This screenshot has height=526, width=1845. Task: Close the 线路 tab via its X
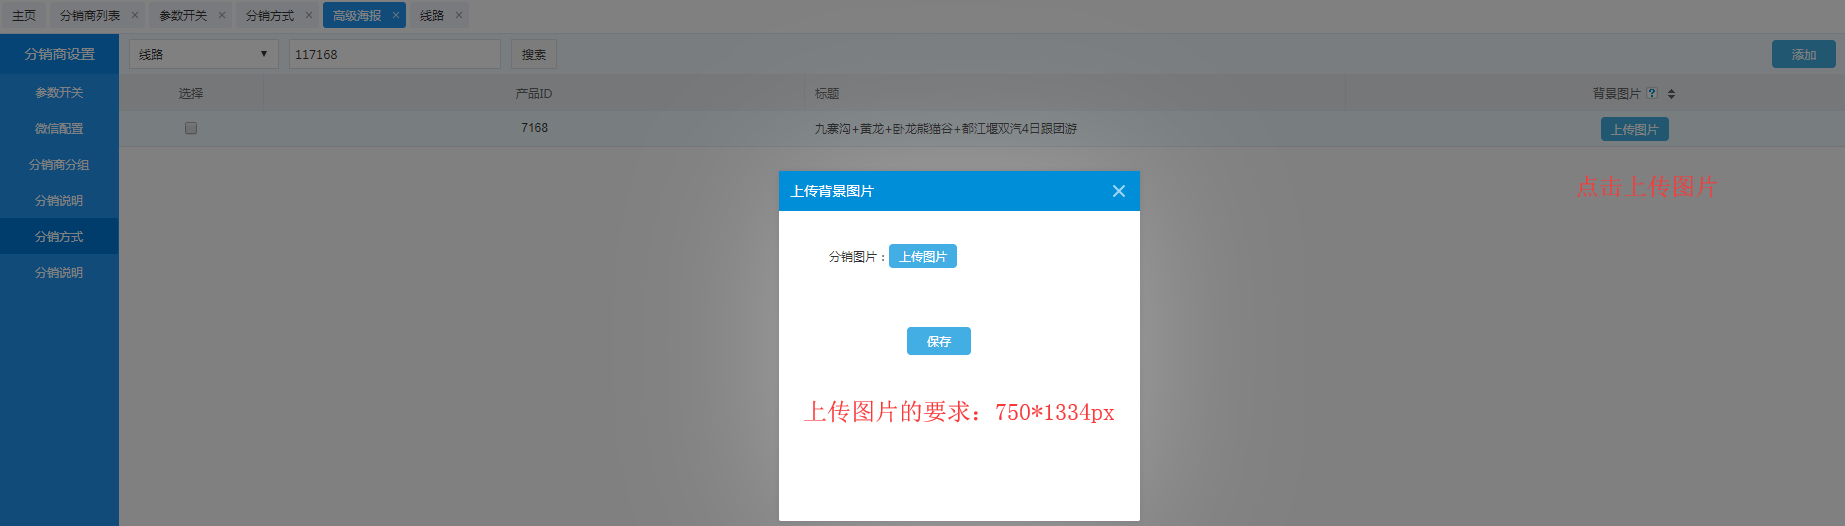point(459,15)
